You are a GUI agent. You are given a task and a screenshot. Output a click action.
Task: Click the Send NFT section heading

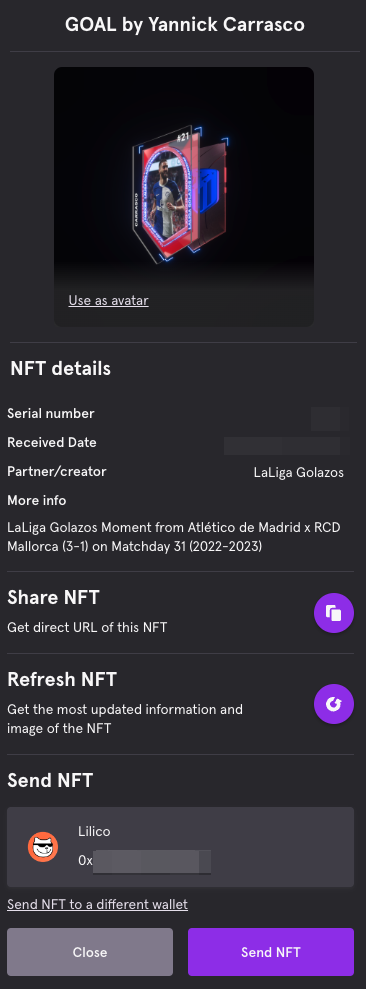point(50,780)
